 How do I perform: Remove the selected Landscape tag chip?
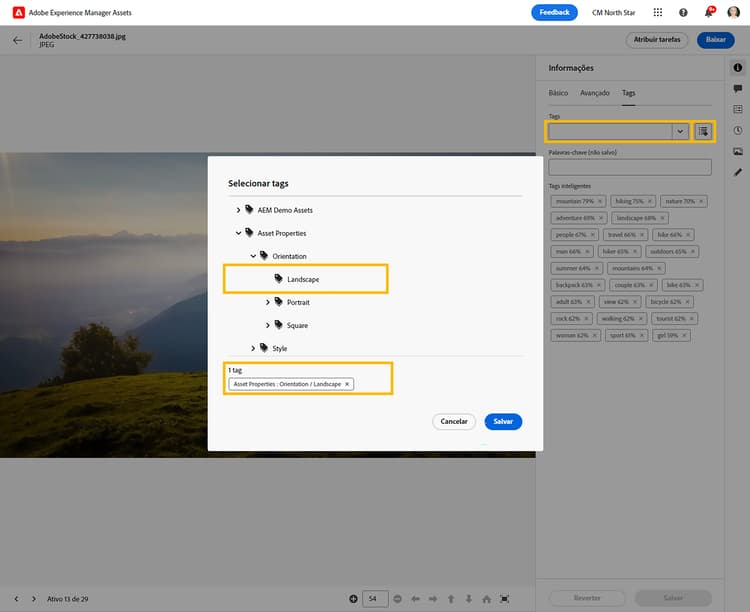pyautogui.click(x=347, y=384)
